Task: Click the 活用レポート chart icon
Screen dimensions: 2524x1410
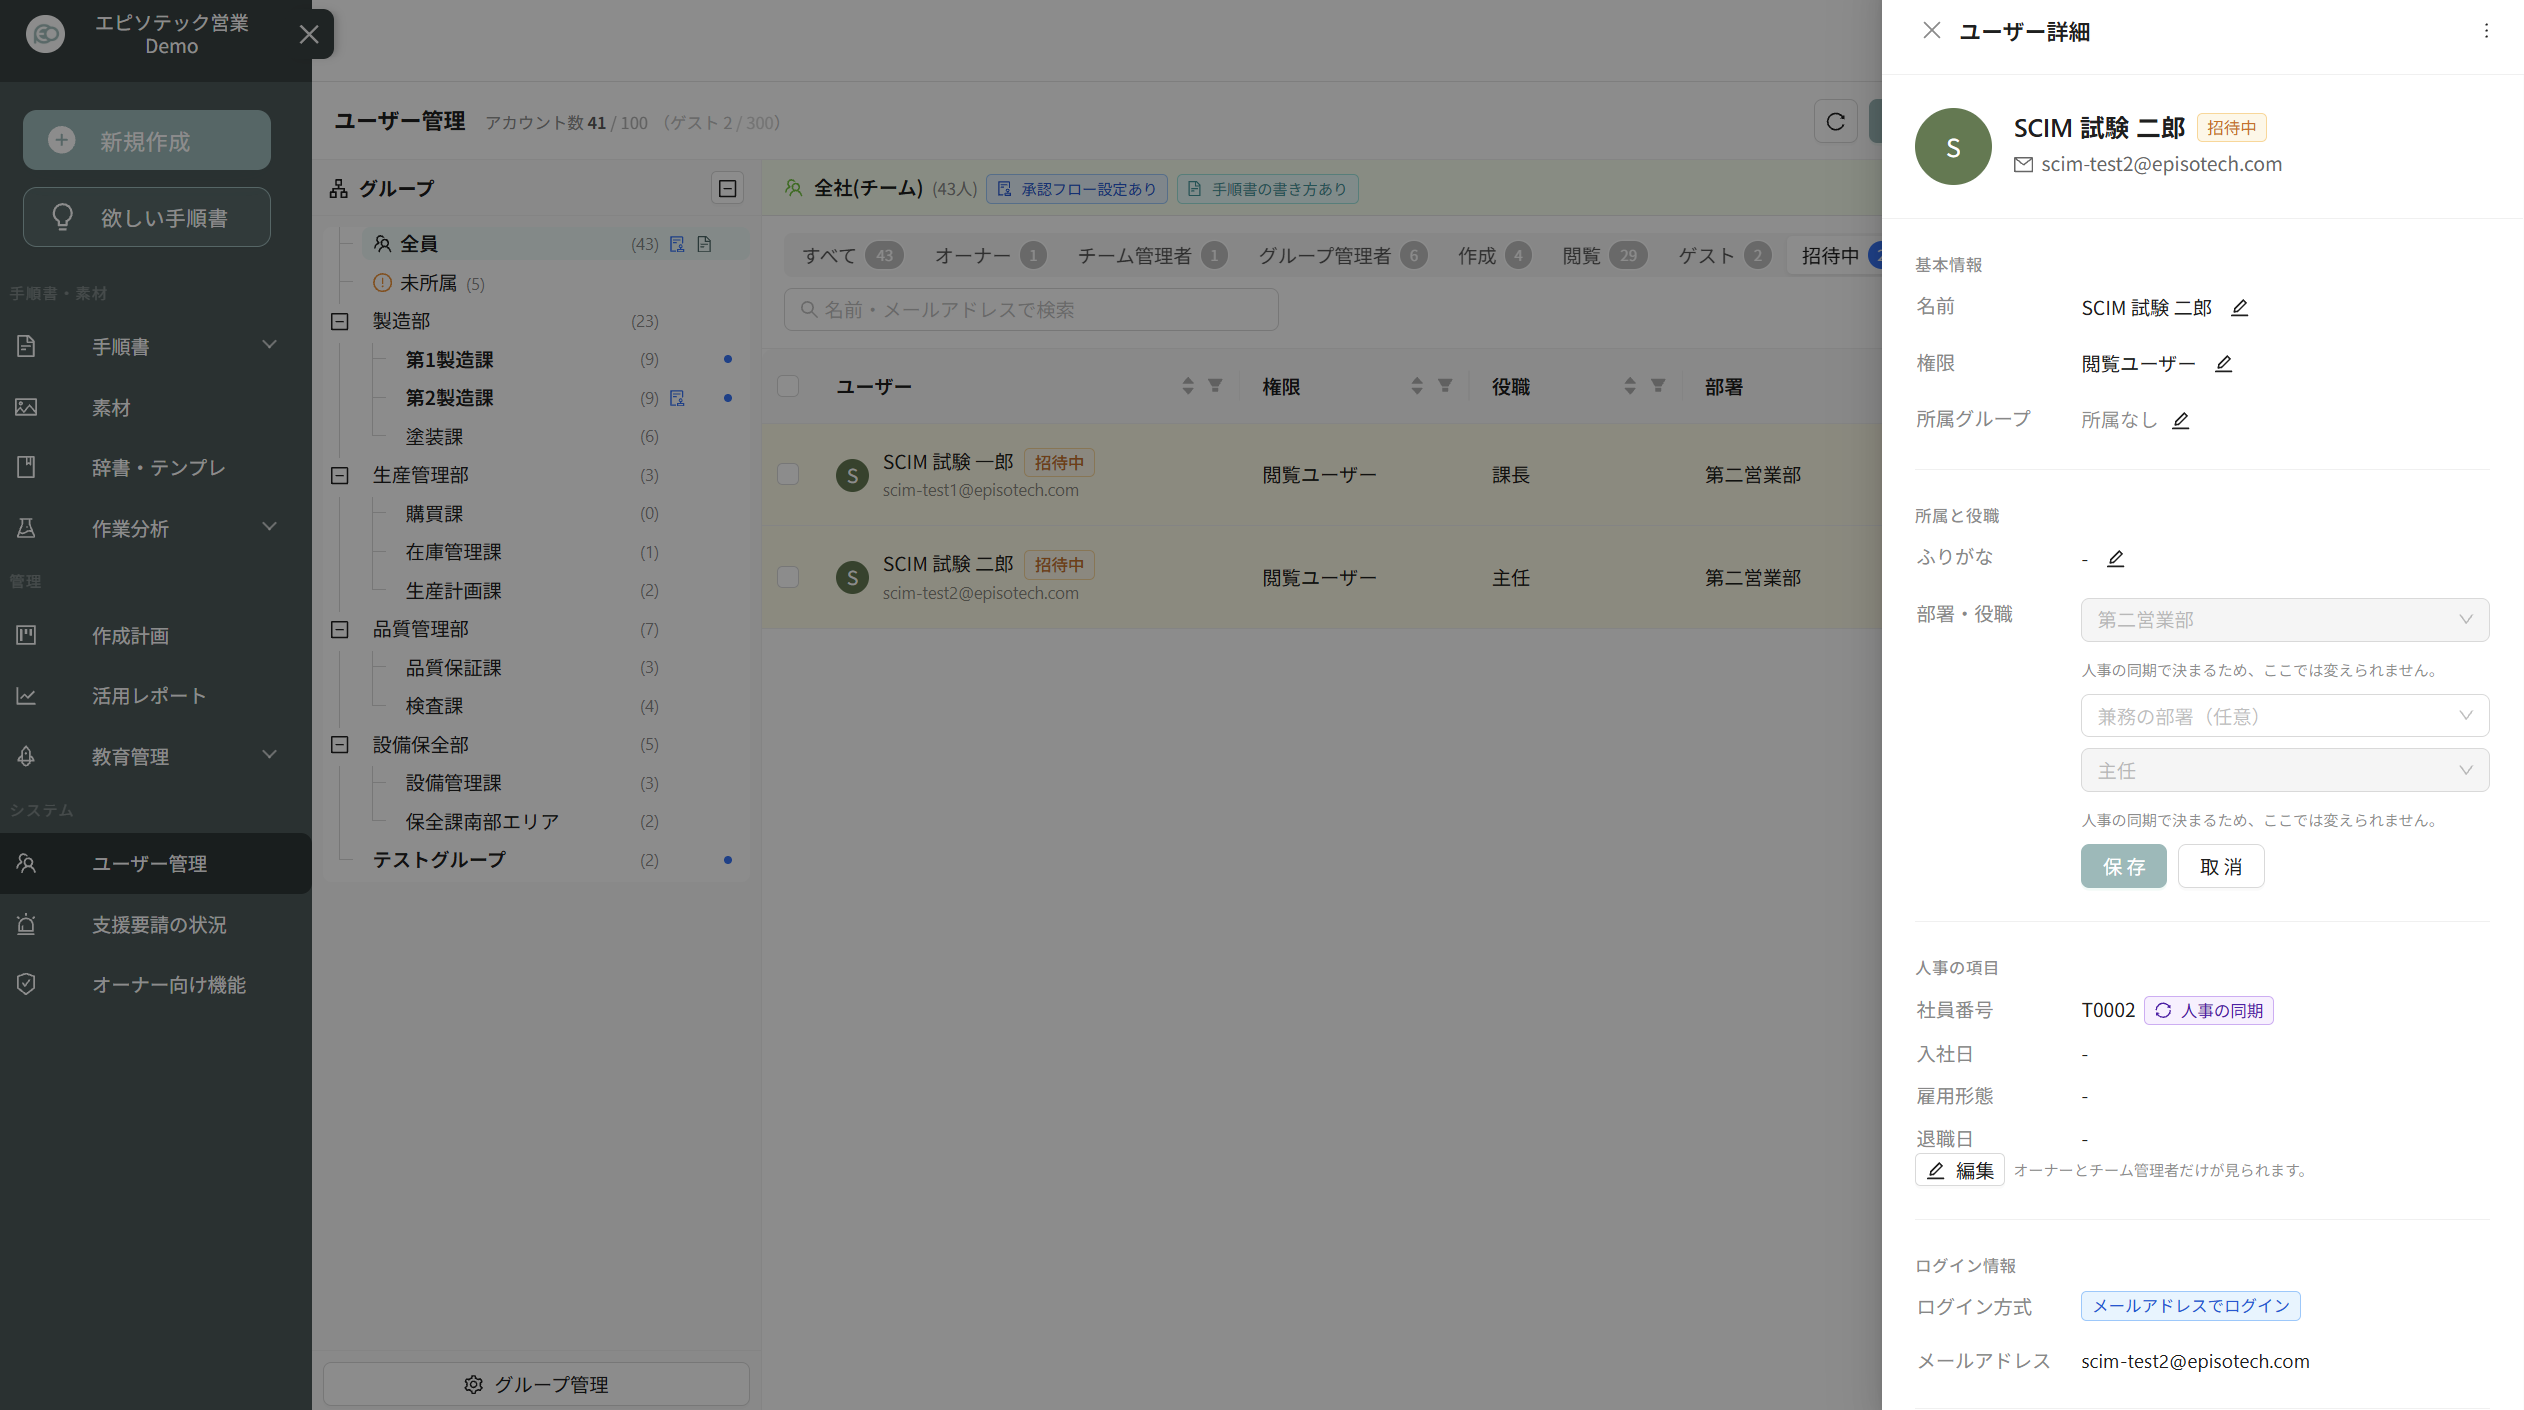Action: [x=27, y=696]
